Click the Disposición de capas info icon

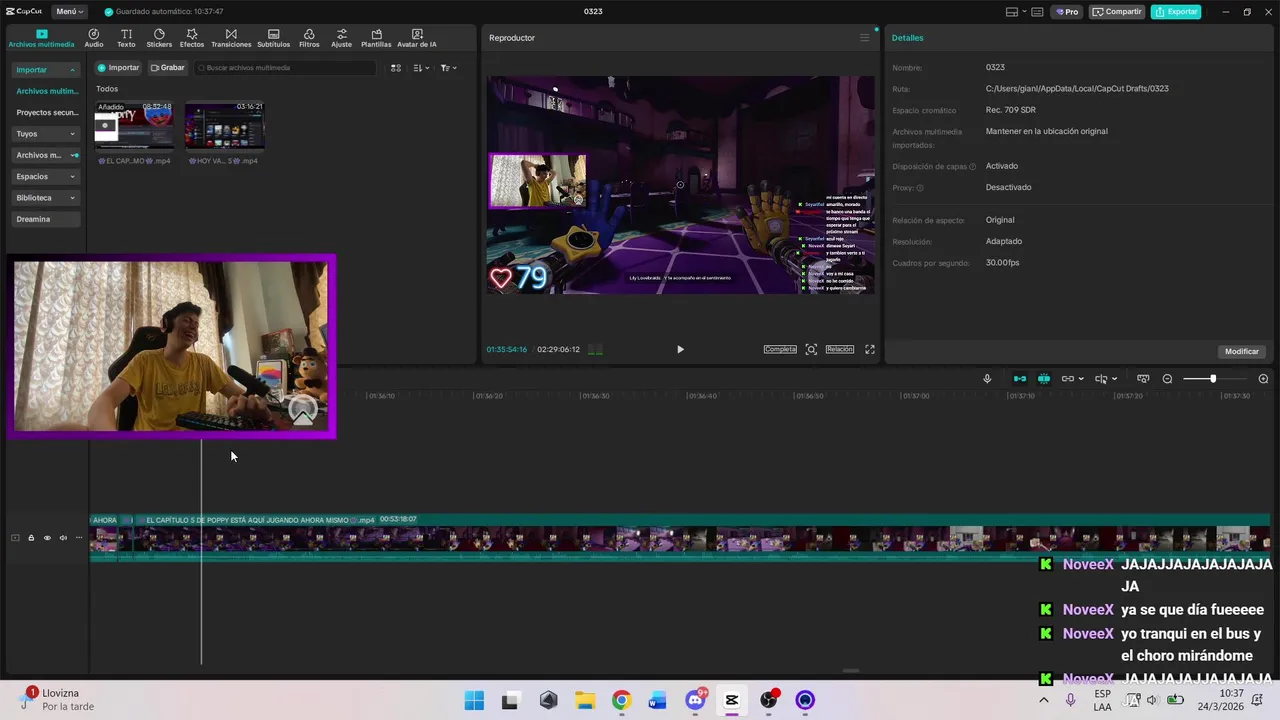(972, 167)
